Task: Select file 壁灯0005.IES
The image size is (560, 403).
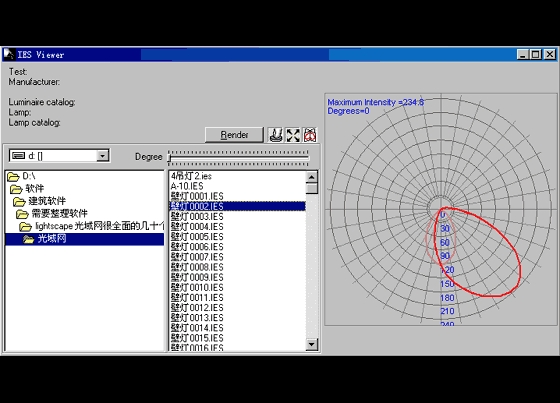Action: [197, 237]
